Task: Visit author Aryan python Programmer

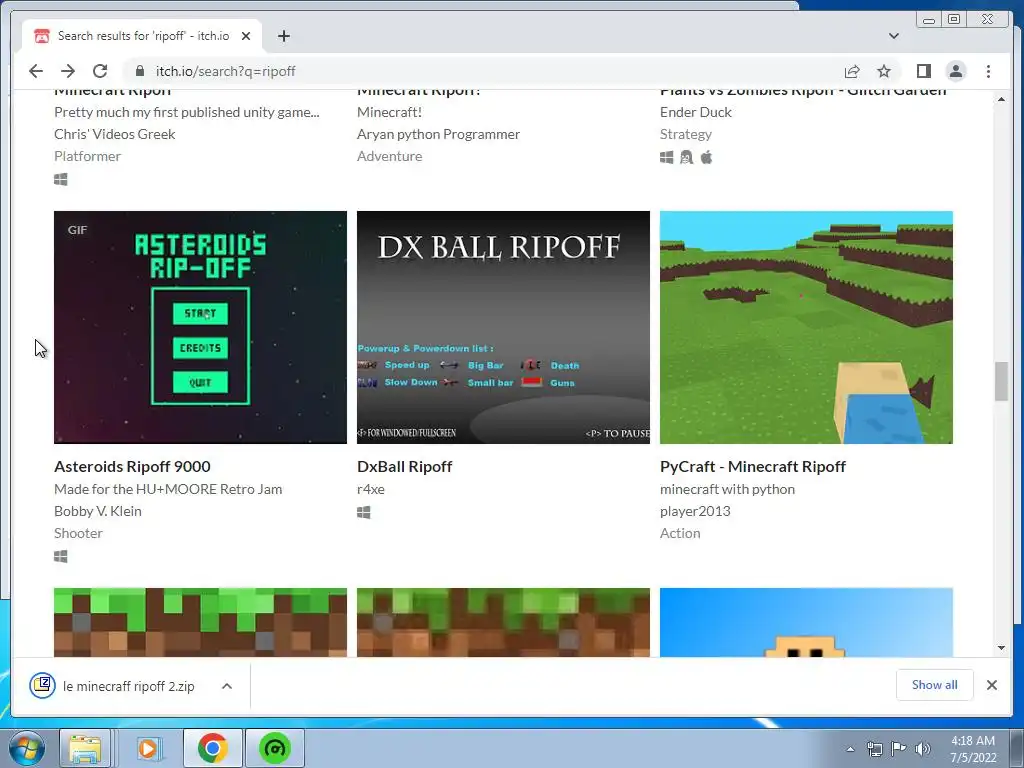Action: [439, 134]
